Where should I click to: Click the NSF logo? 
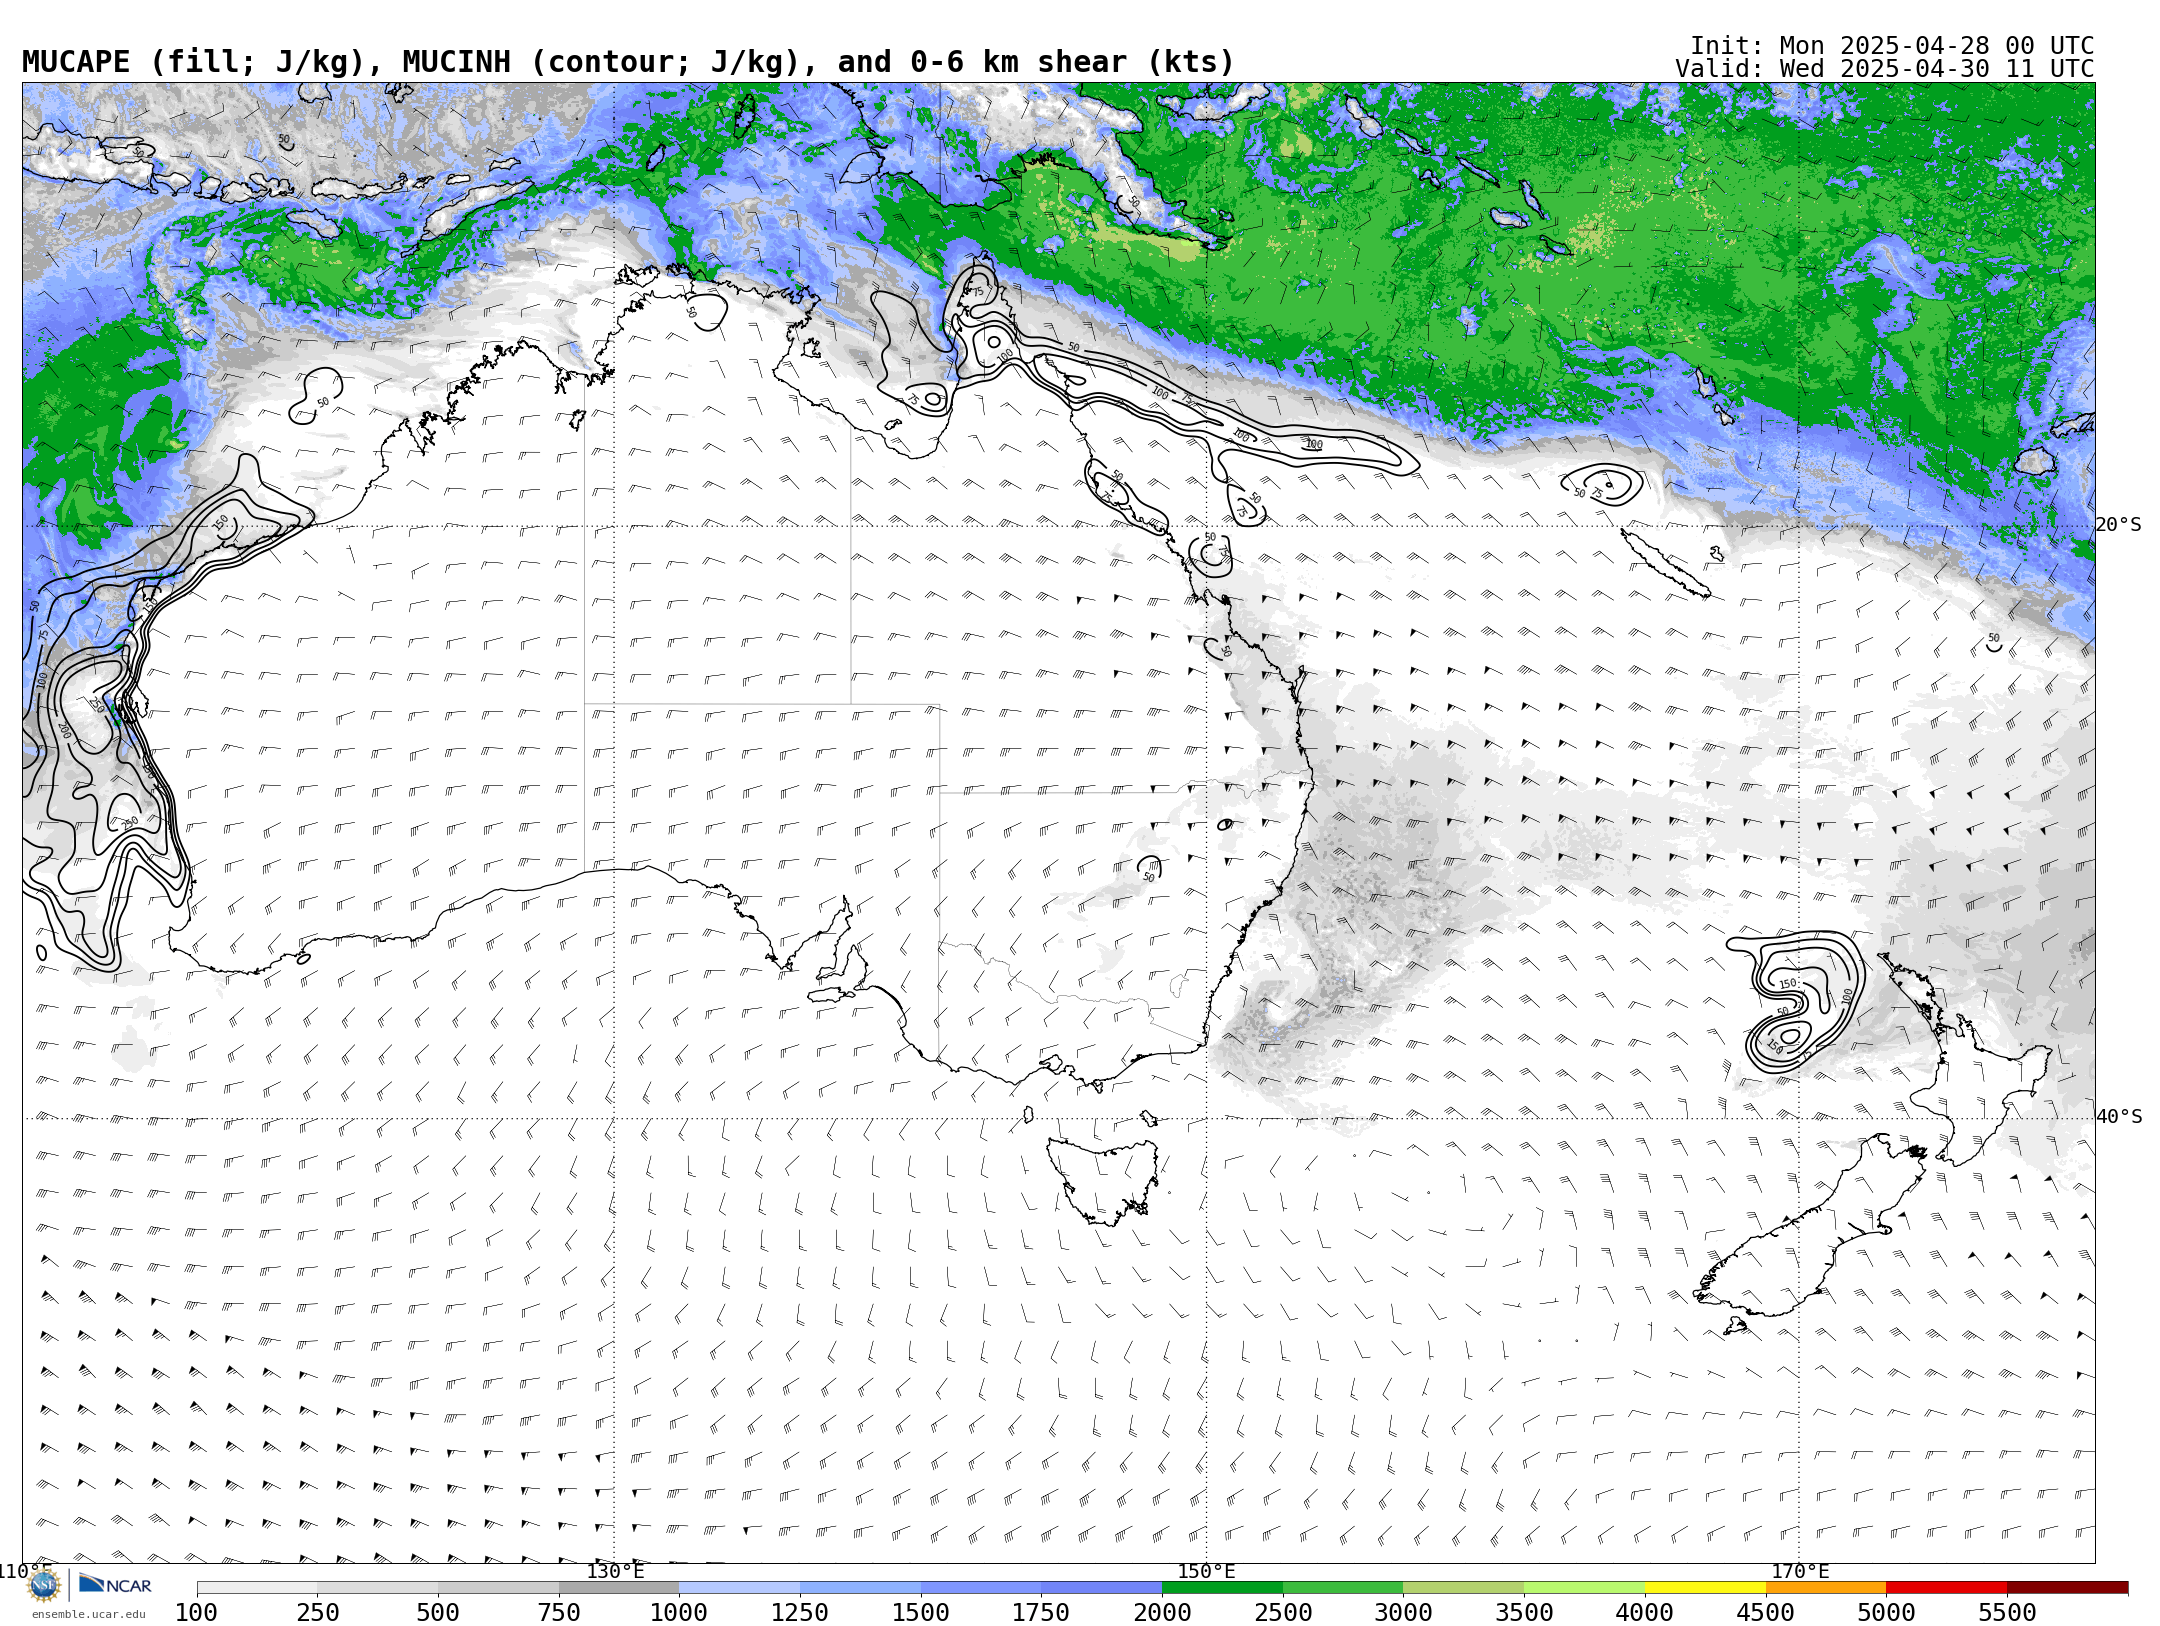click(x=44, y=1585)
